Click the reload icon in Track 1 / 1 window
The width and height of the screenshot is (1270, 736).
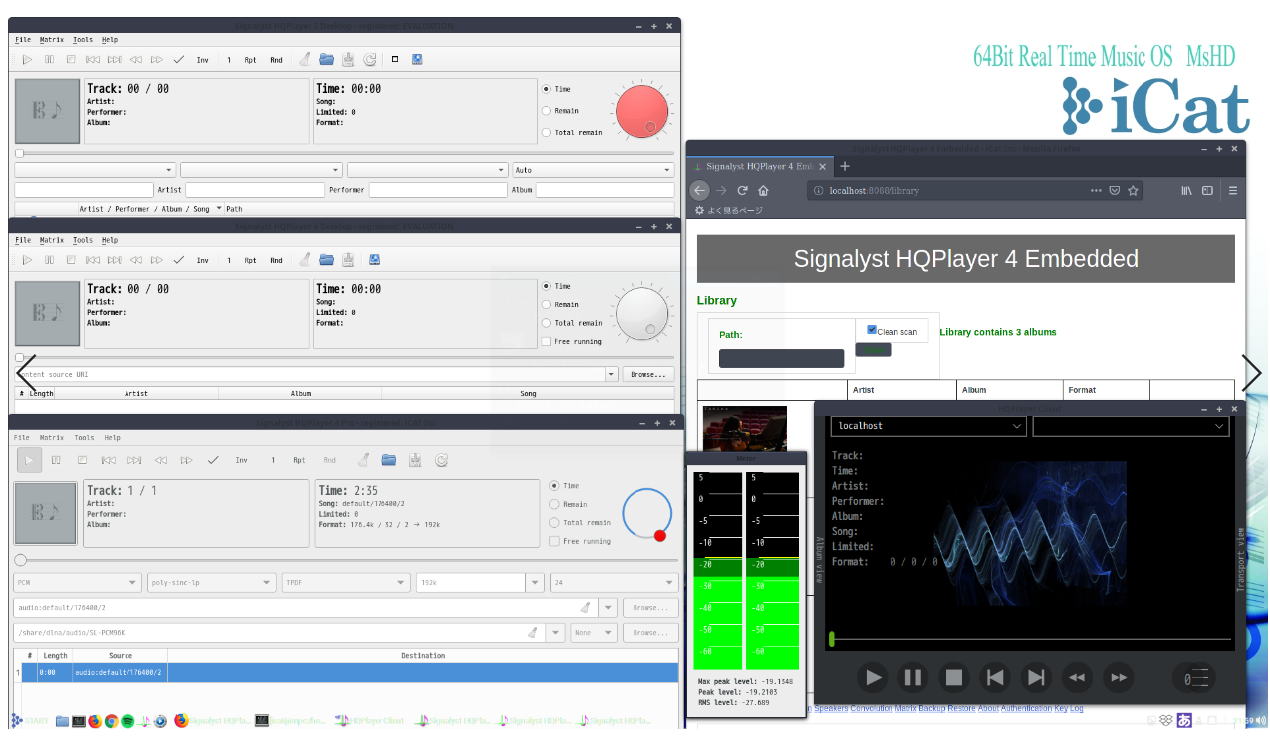pos(441,460)
